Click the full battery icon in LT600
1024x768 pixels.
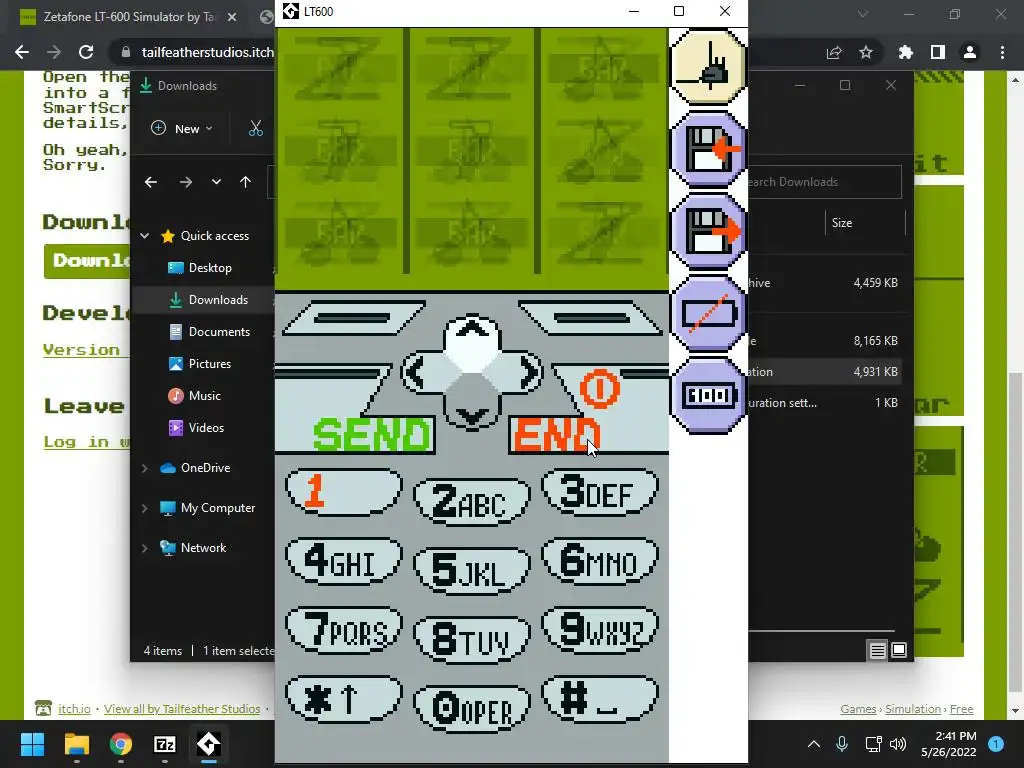(708, 396)
